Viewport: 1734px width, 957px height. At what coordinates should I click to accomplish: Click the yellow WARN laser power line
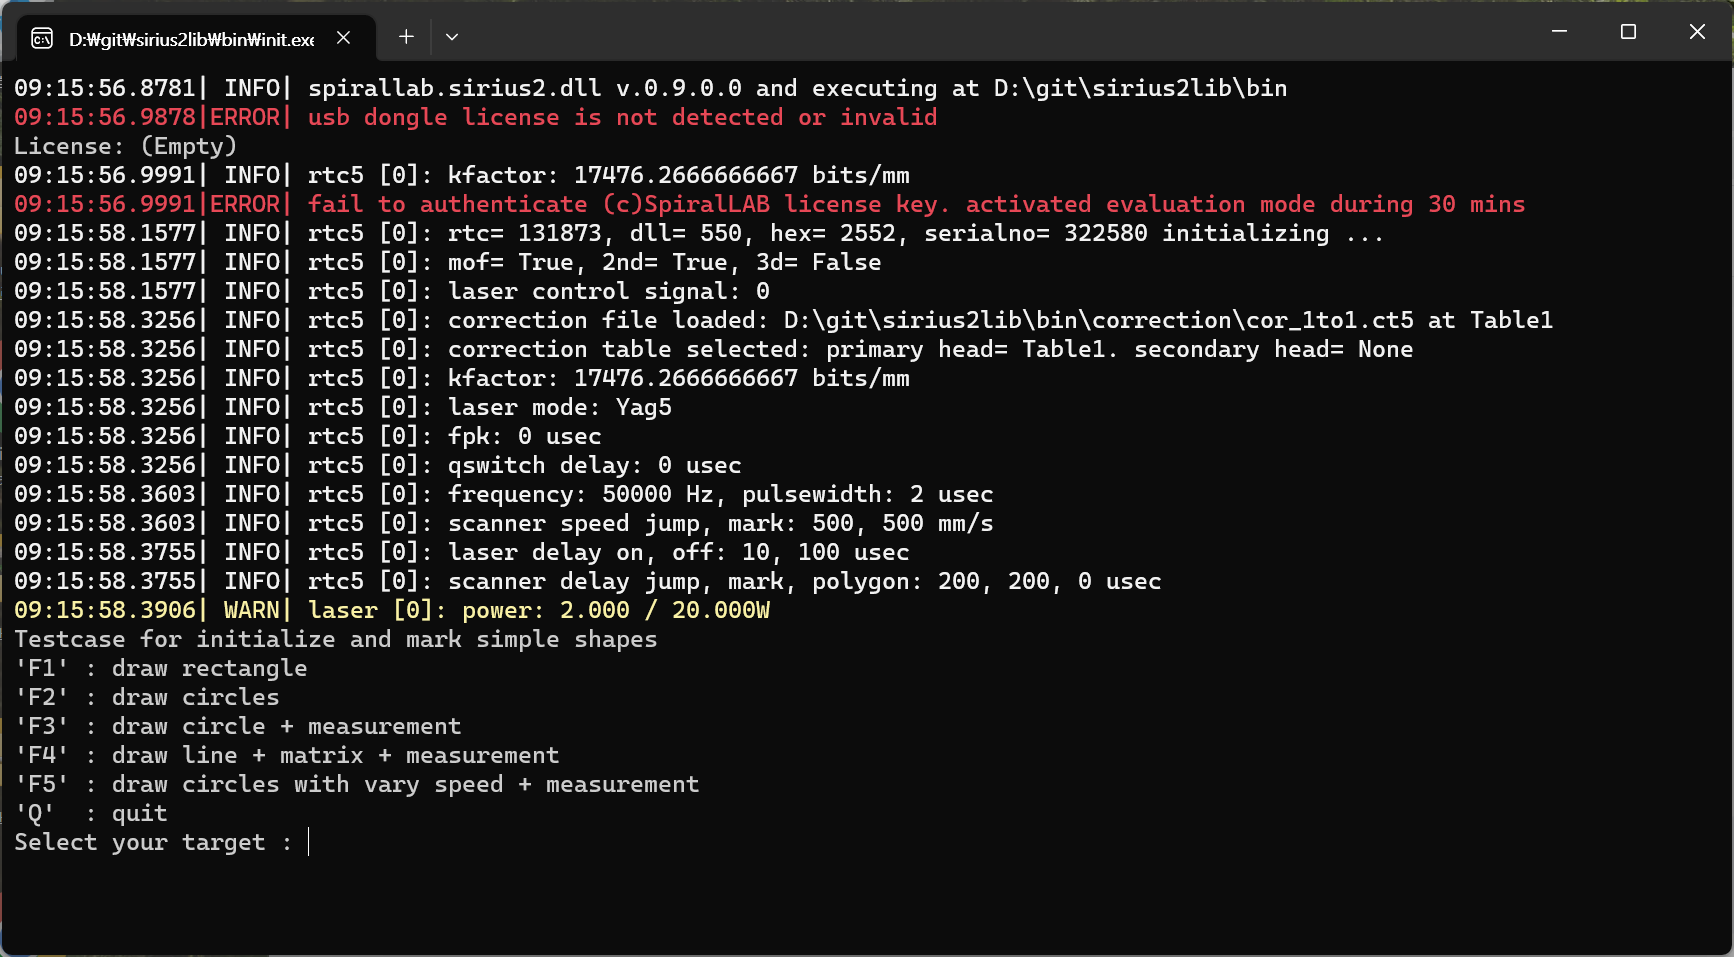coord(392,610)
